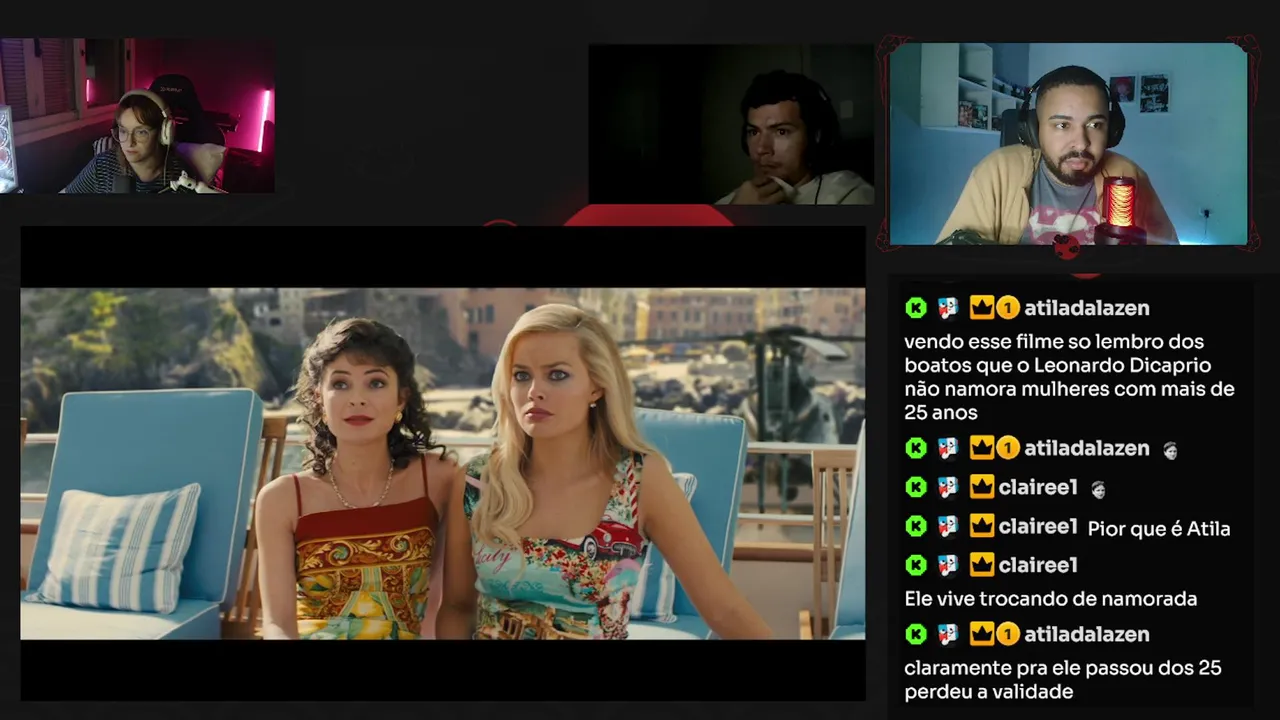Open atiladalazen username above 'claramente pra ele' message

click(1086, 634)
